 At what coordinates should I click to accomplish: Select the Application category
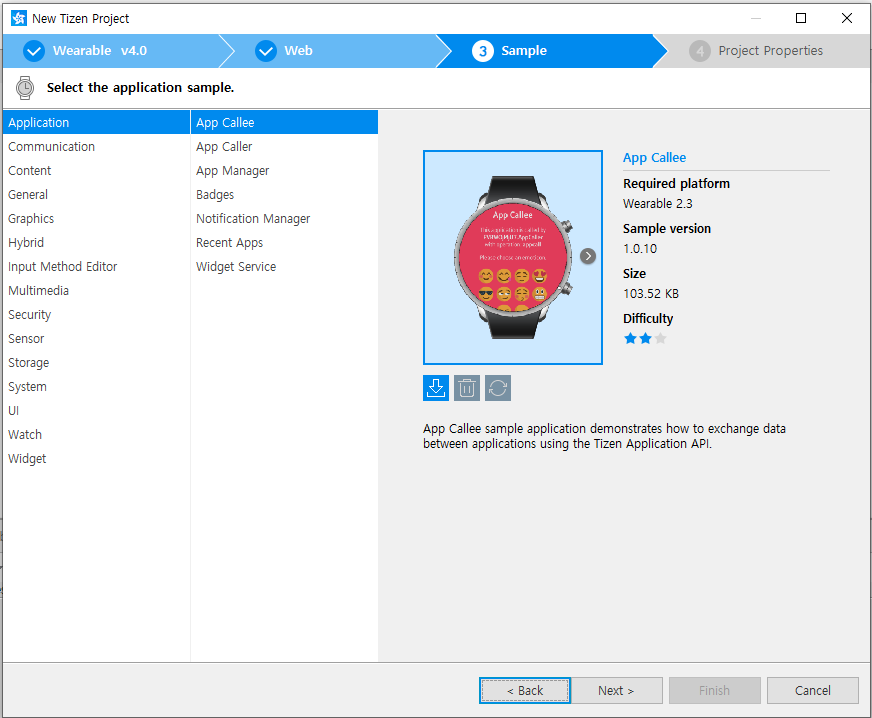tap(96, 122)
